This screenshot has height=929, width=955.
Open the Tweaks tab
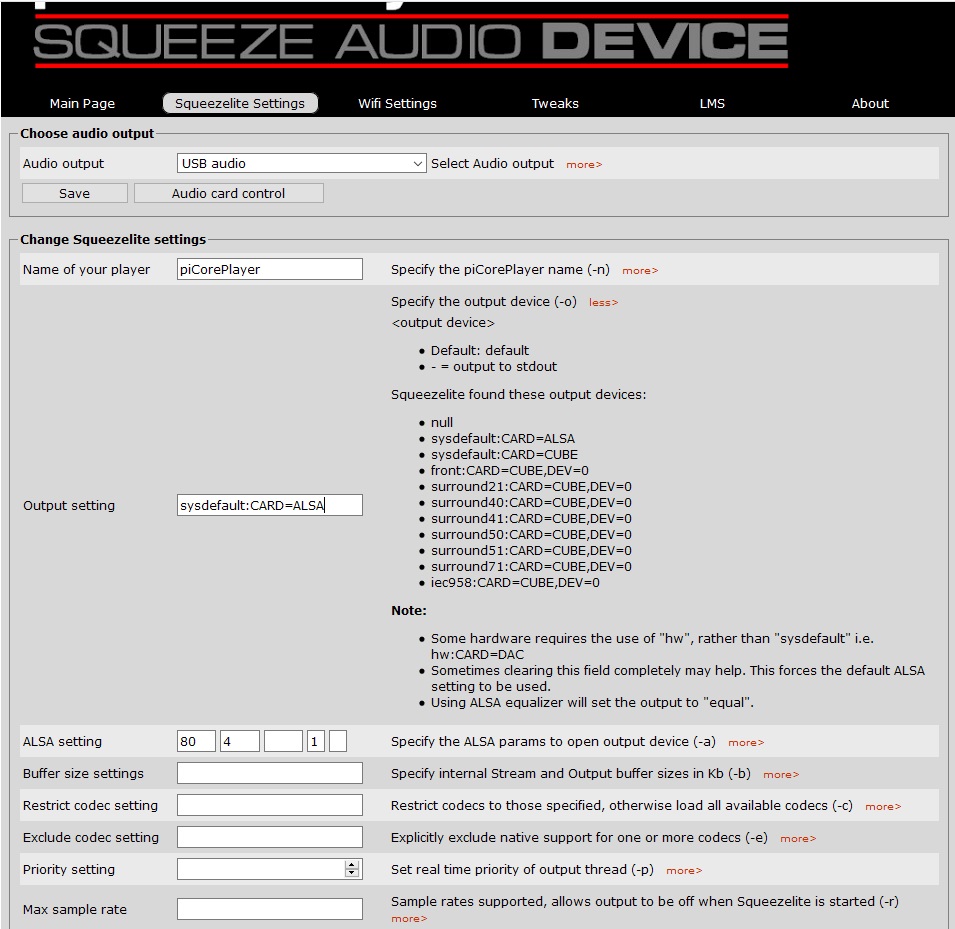[555, 104]
